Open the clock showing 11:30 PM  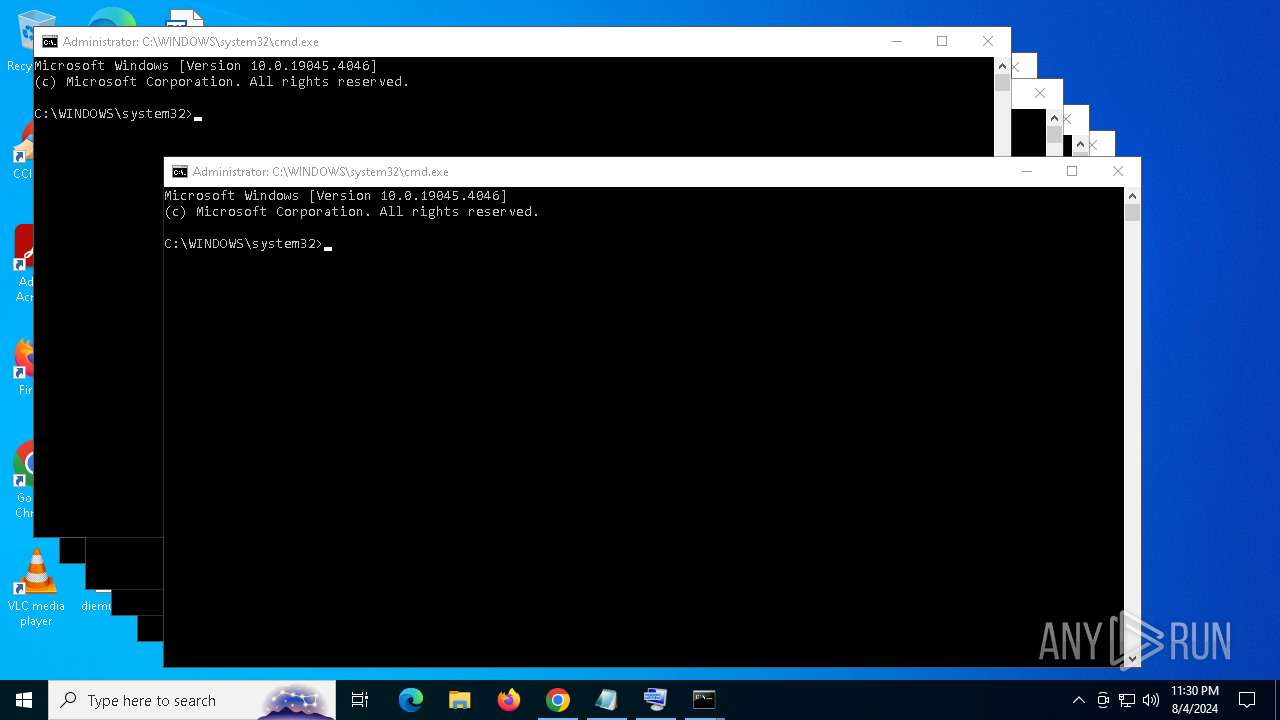coord(1195,700)
